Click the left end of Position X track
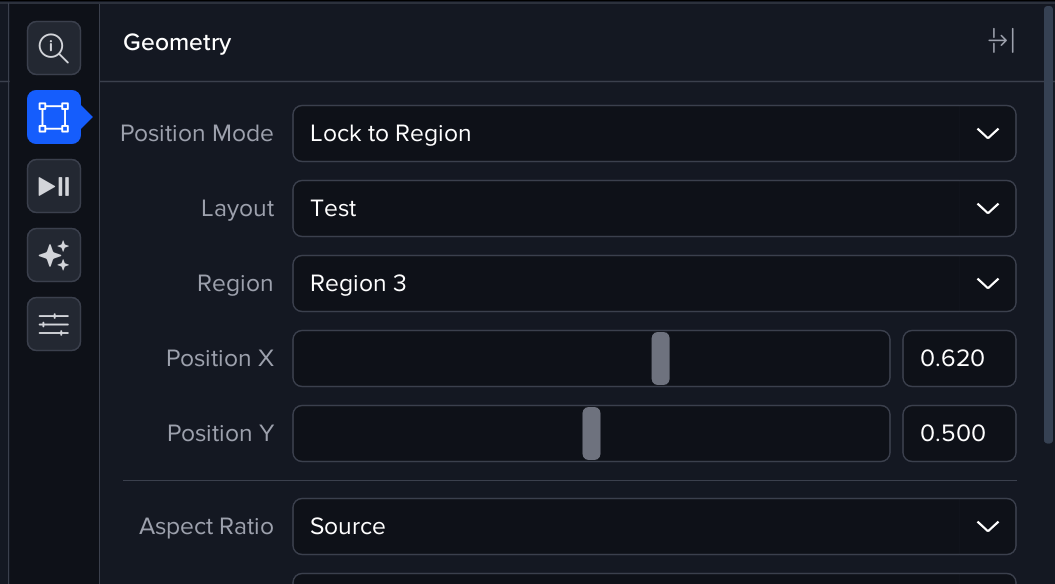Screen dimensions: 1055x584 (x=305, y=358)
